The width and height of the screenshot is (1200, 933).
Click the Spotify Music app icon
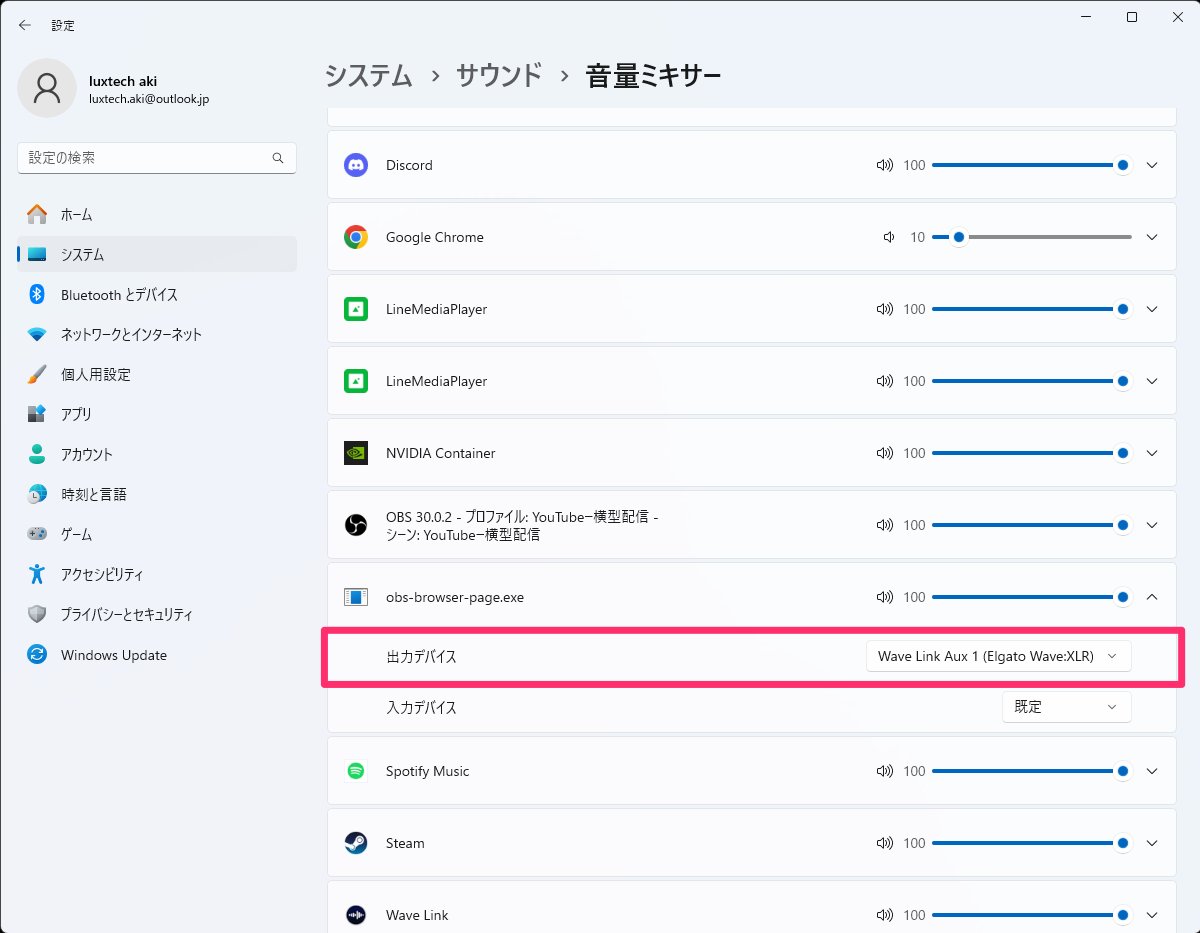pyautogui.click(x=356, y=771)
